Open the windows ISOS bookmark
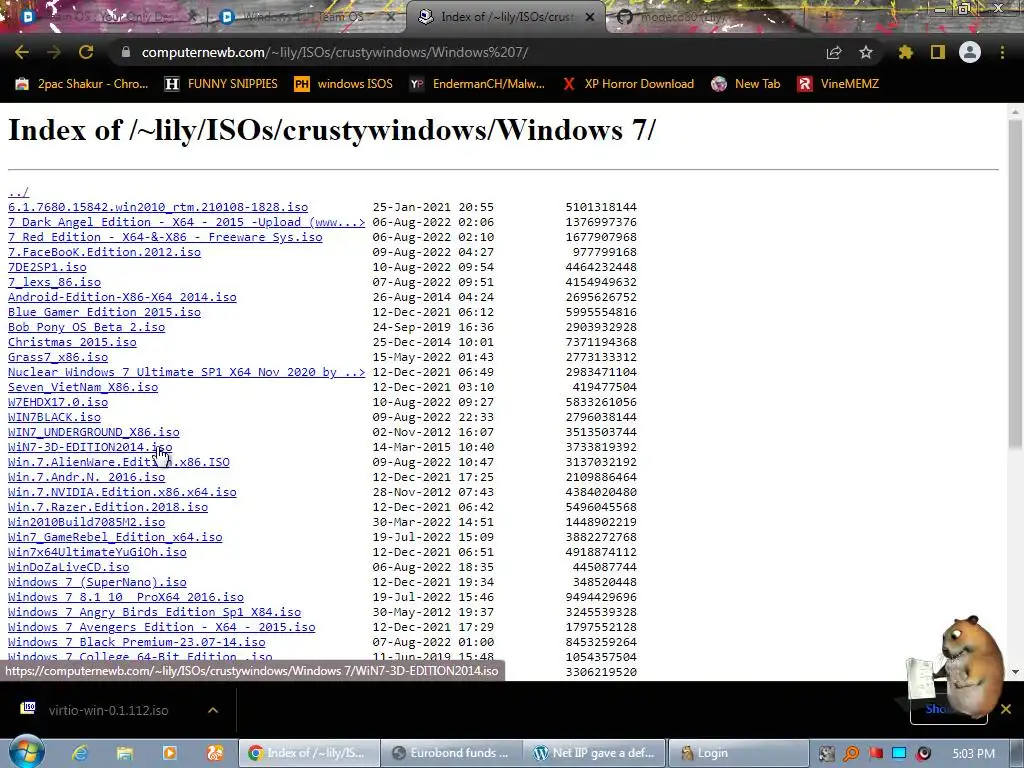Image resolution: width=1024 pixels, height=768 pixels. [x=343, y=84]
